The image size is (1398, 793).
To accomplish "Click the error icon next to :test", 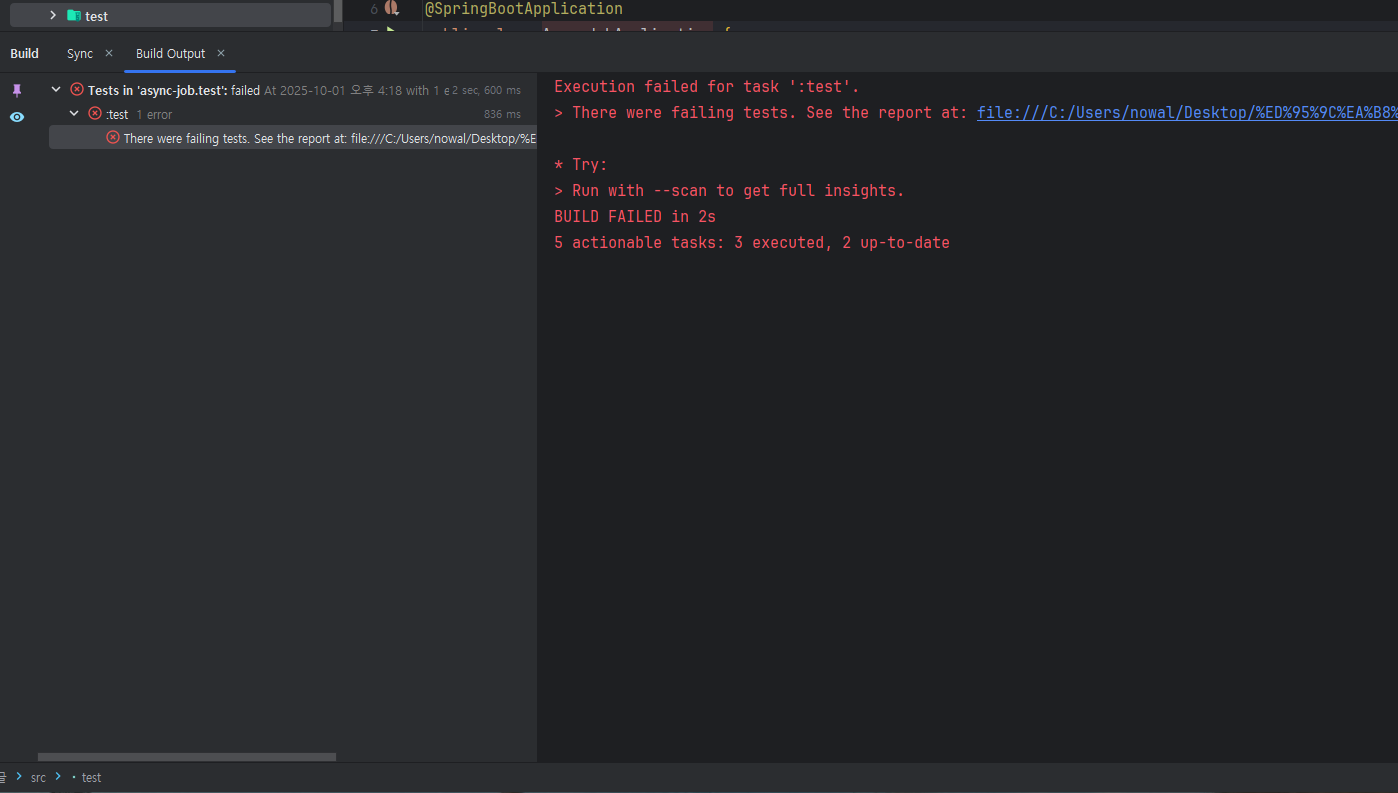I will (x=95, y=114).
